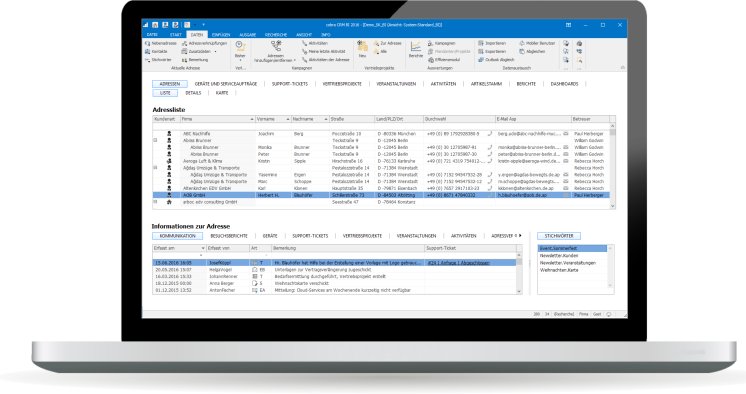This screenshot has width=746, height=394.
Task: Open Stichwörter in the Aktuelle Adresse group
Action: (x=158, y=60)
